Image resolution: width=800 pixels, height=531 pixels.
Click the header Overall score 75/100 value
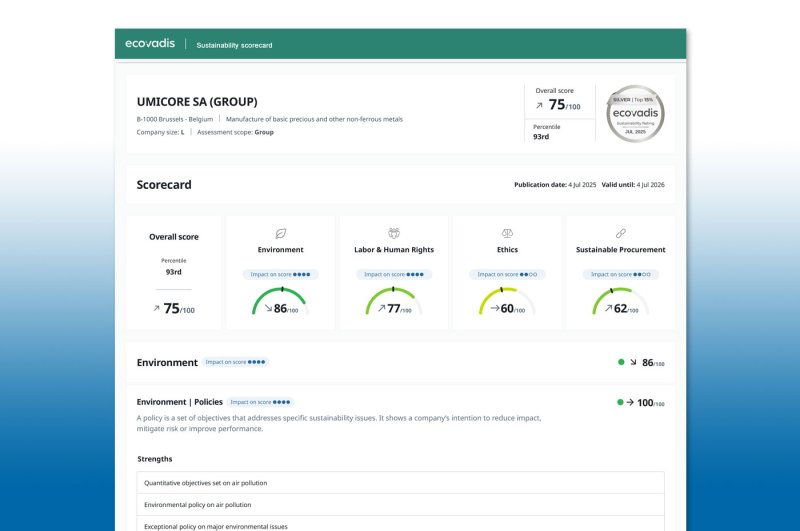564,105
